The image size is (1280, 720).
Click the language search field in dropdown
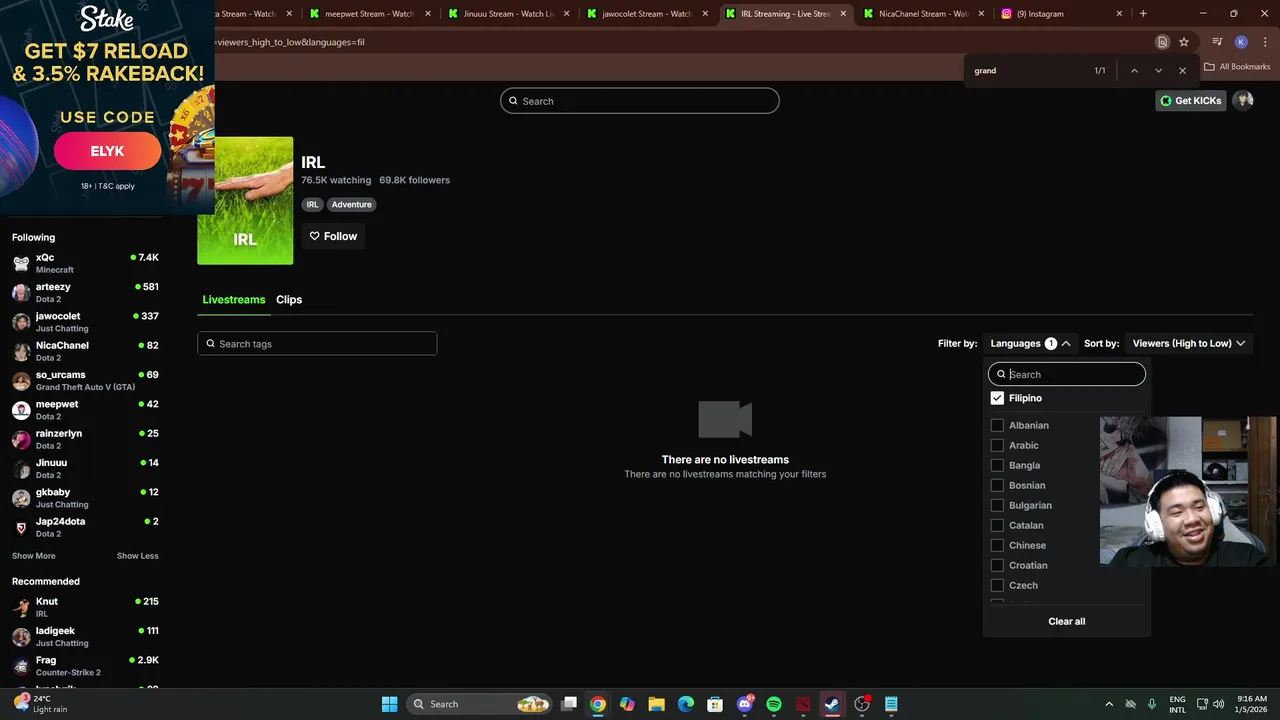[x=1067, y=374]
